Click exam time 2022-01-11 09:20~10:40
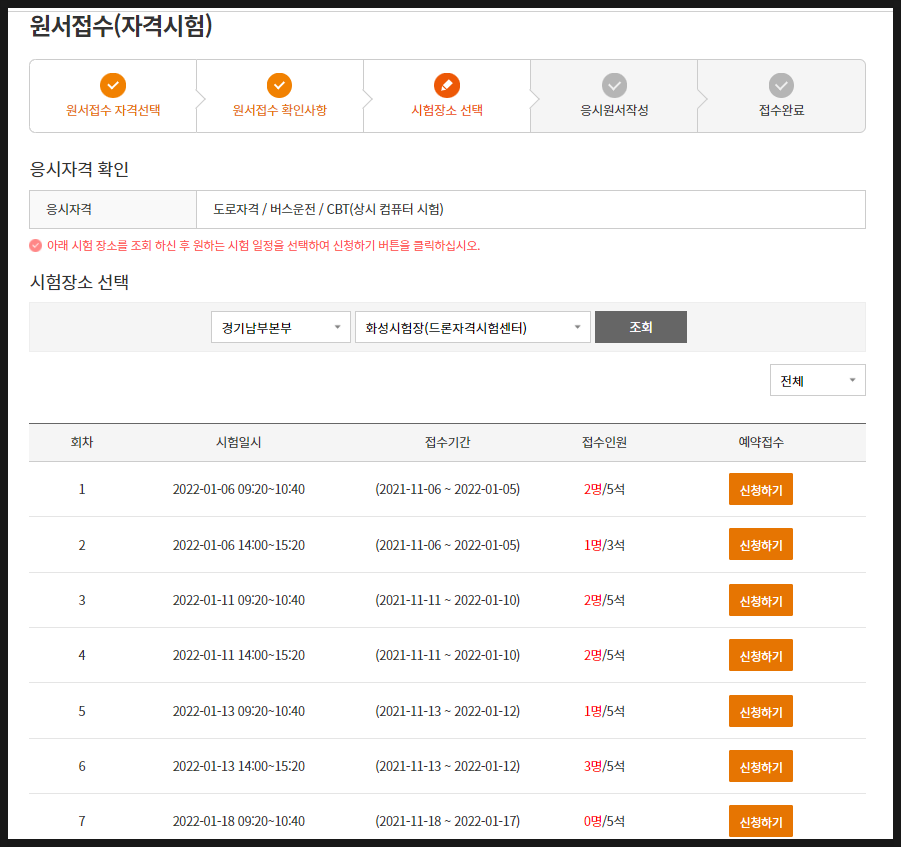This screenshot has width=901, height=847. [238, 600]
